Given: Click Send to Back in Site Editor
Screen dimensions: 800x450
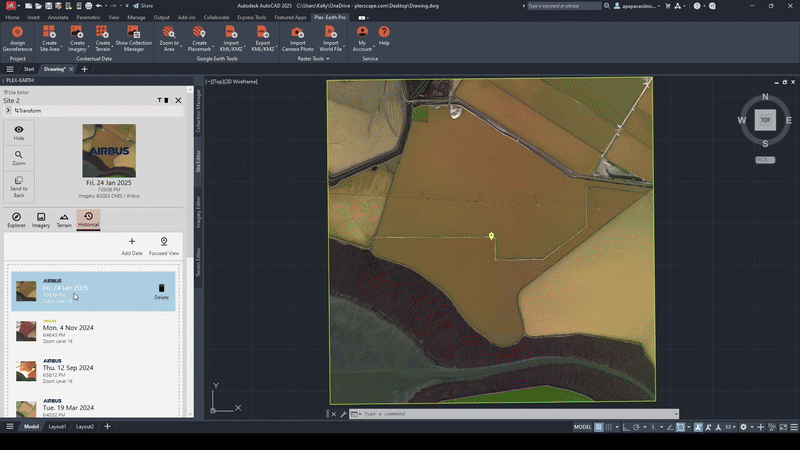Looking at the screenshot, I should pyautogui.click(x=18, y=186).
